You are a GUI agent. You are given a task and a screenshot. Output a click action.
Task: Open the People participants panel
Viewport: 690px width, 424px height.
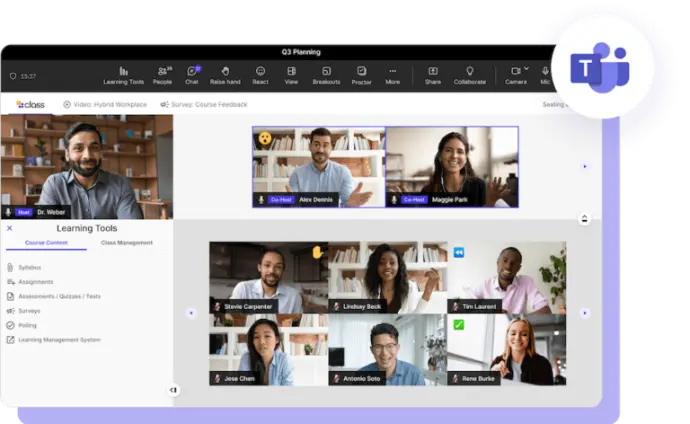click(x=162, y=74)
